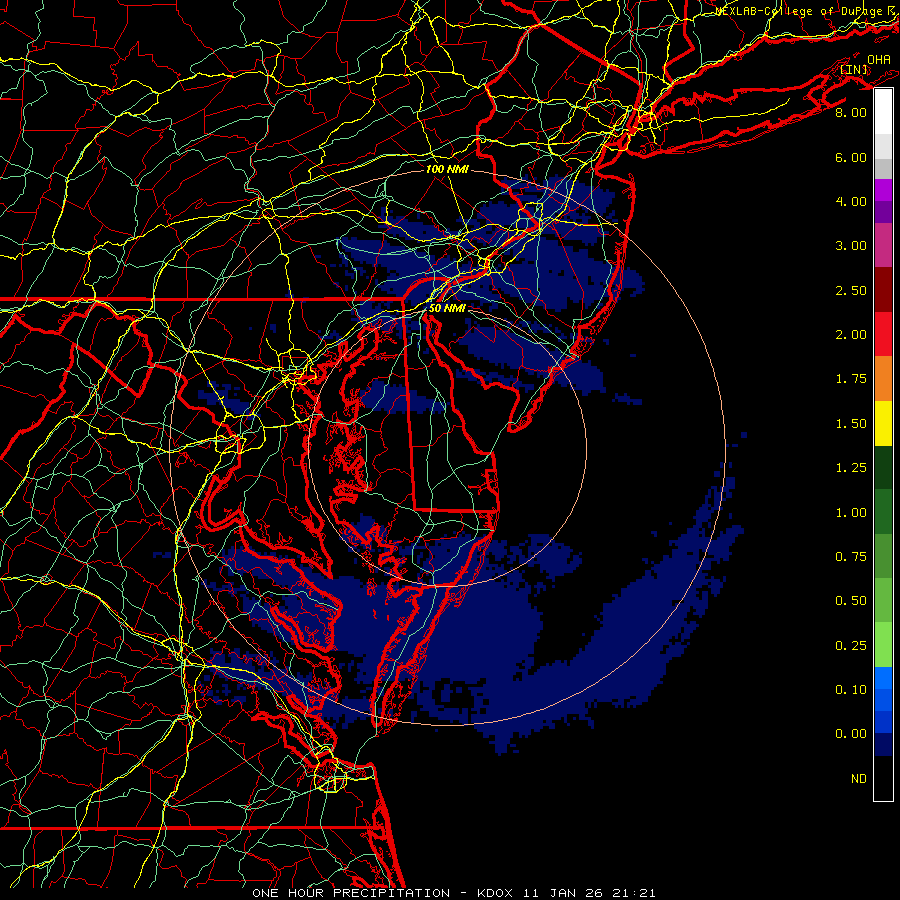Image resolution: width=900 pixels, height=900 pixels.
Task: Click the [IN] units label
Action: (x=854, y=70)
